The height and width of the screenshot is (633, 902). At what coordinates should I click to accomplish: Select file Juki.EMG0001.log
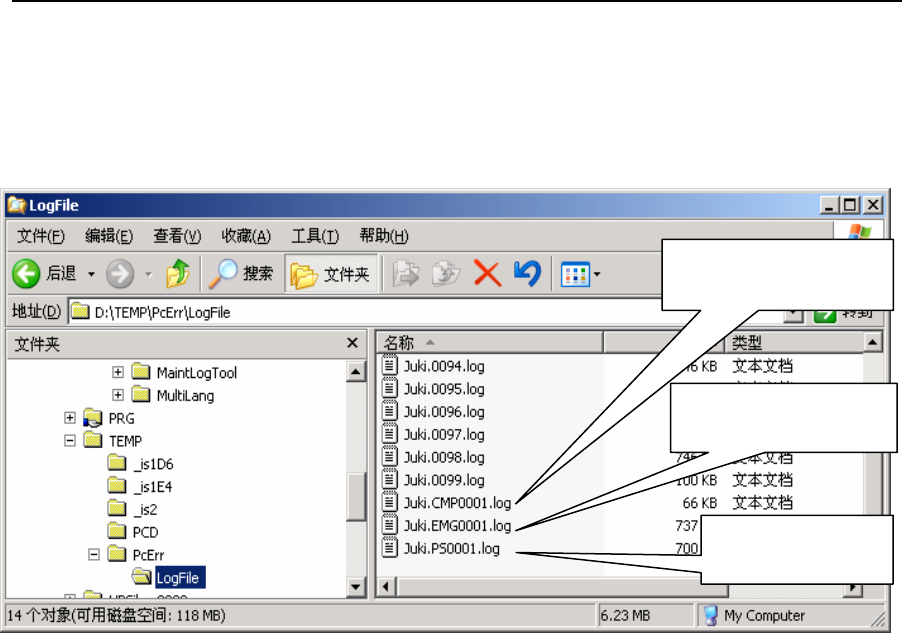457,526
